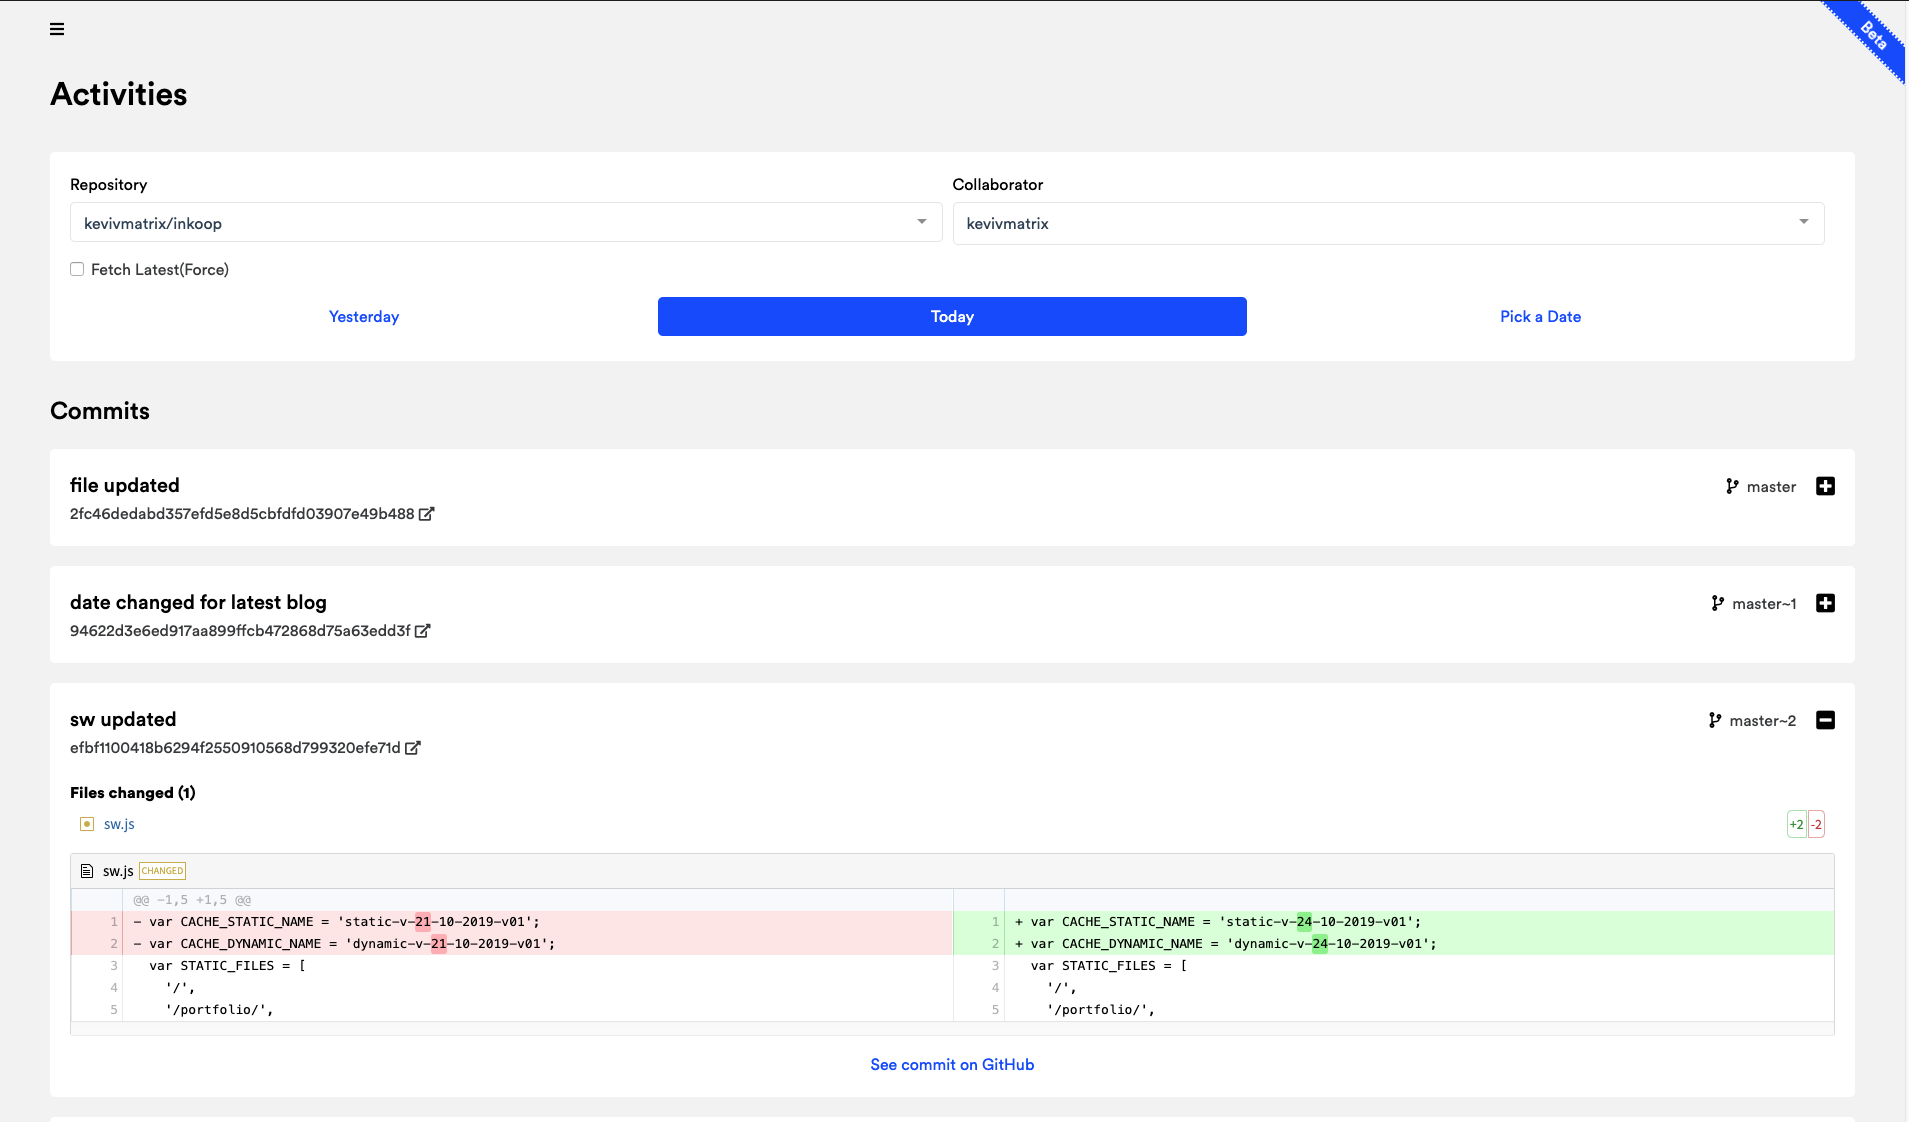Click the branch icon beside master~1
This screenshot has width=1909, height=1122.
coord(1717,603)
